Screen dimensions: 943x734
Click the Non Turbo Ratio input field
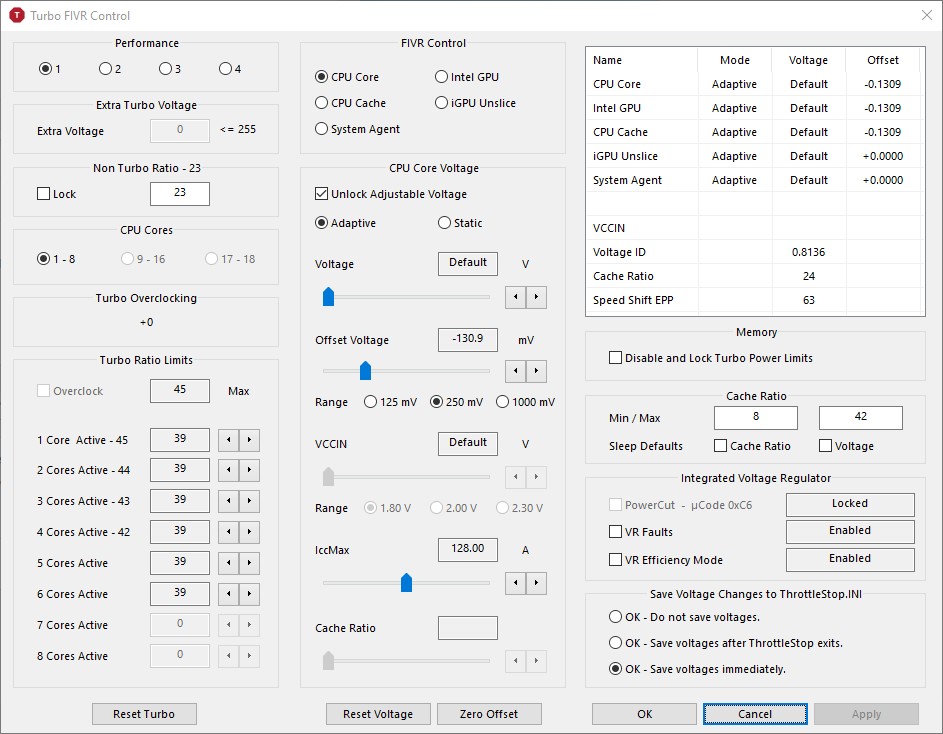pos(180,193)
